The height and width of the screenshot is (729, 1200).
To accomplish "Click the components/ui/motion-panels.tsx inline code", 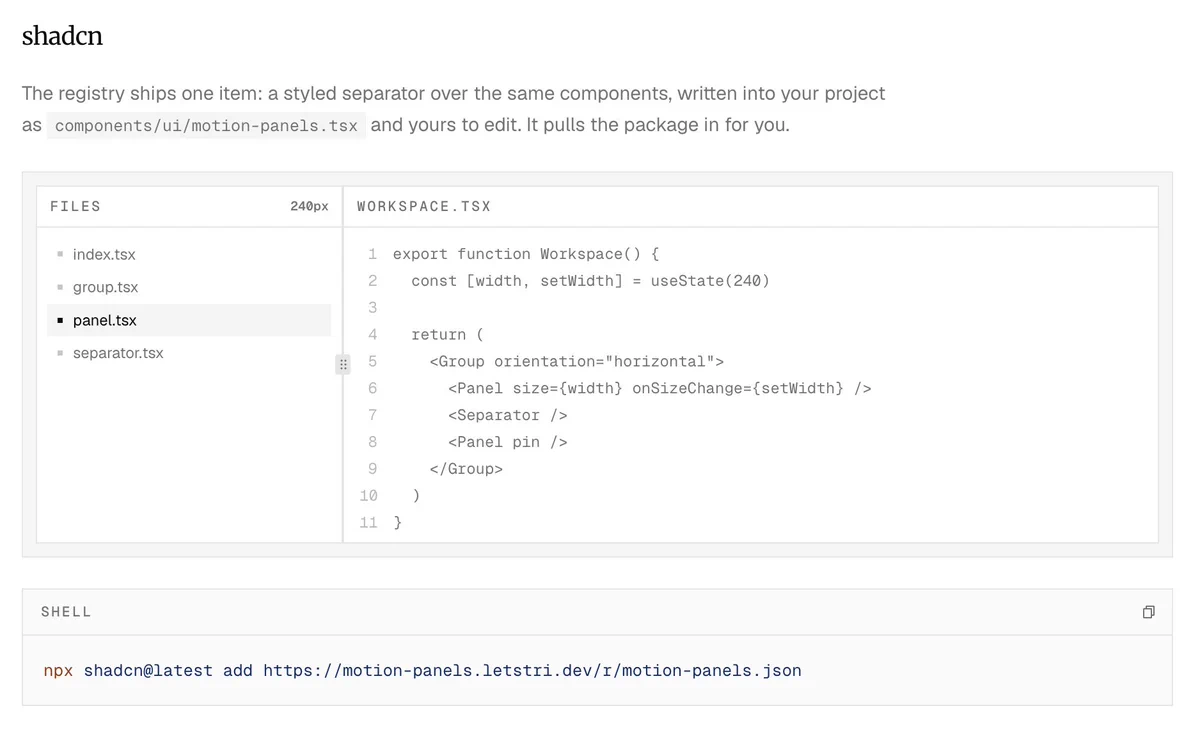I will click(206, 126).
